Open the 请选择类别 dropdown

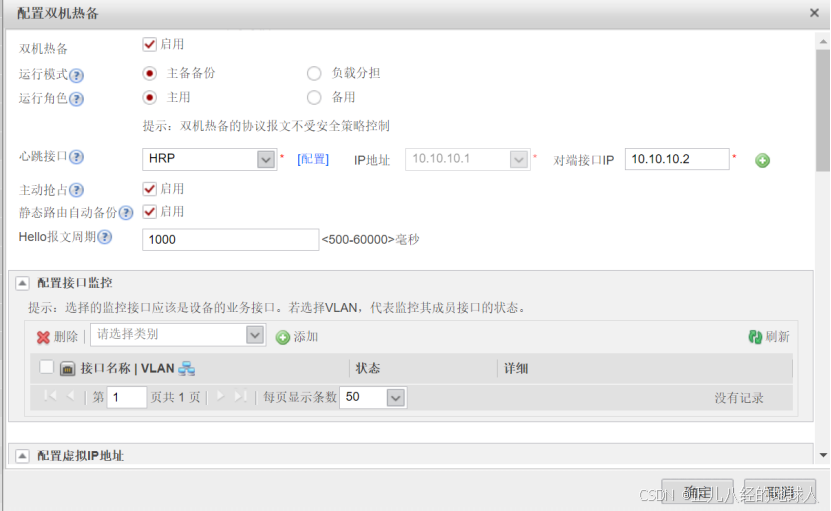tap(255, 335)
